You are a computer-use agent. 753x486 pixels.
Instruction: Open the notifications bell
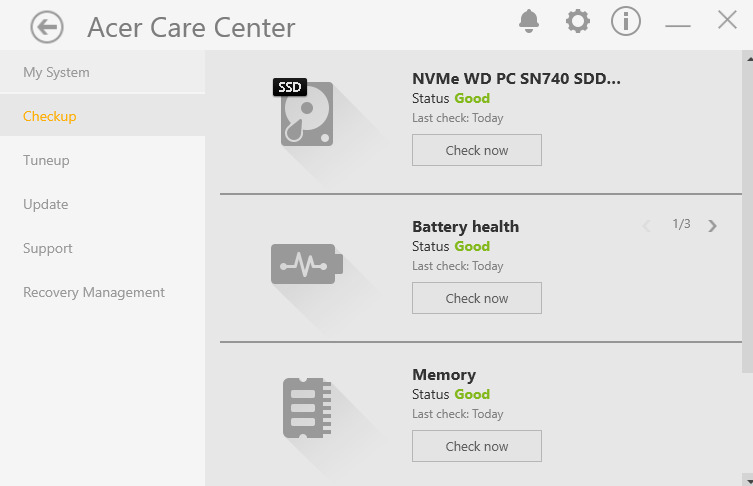(529, 21)
